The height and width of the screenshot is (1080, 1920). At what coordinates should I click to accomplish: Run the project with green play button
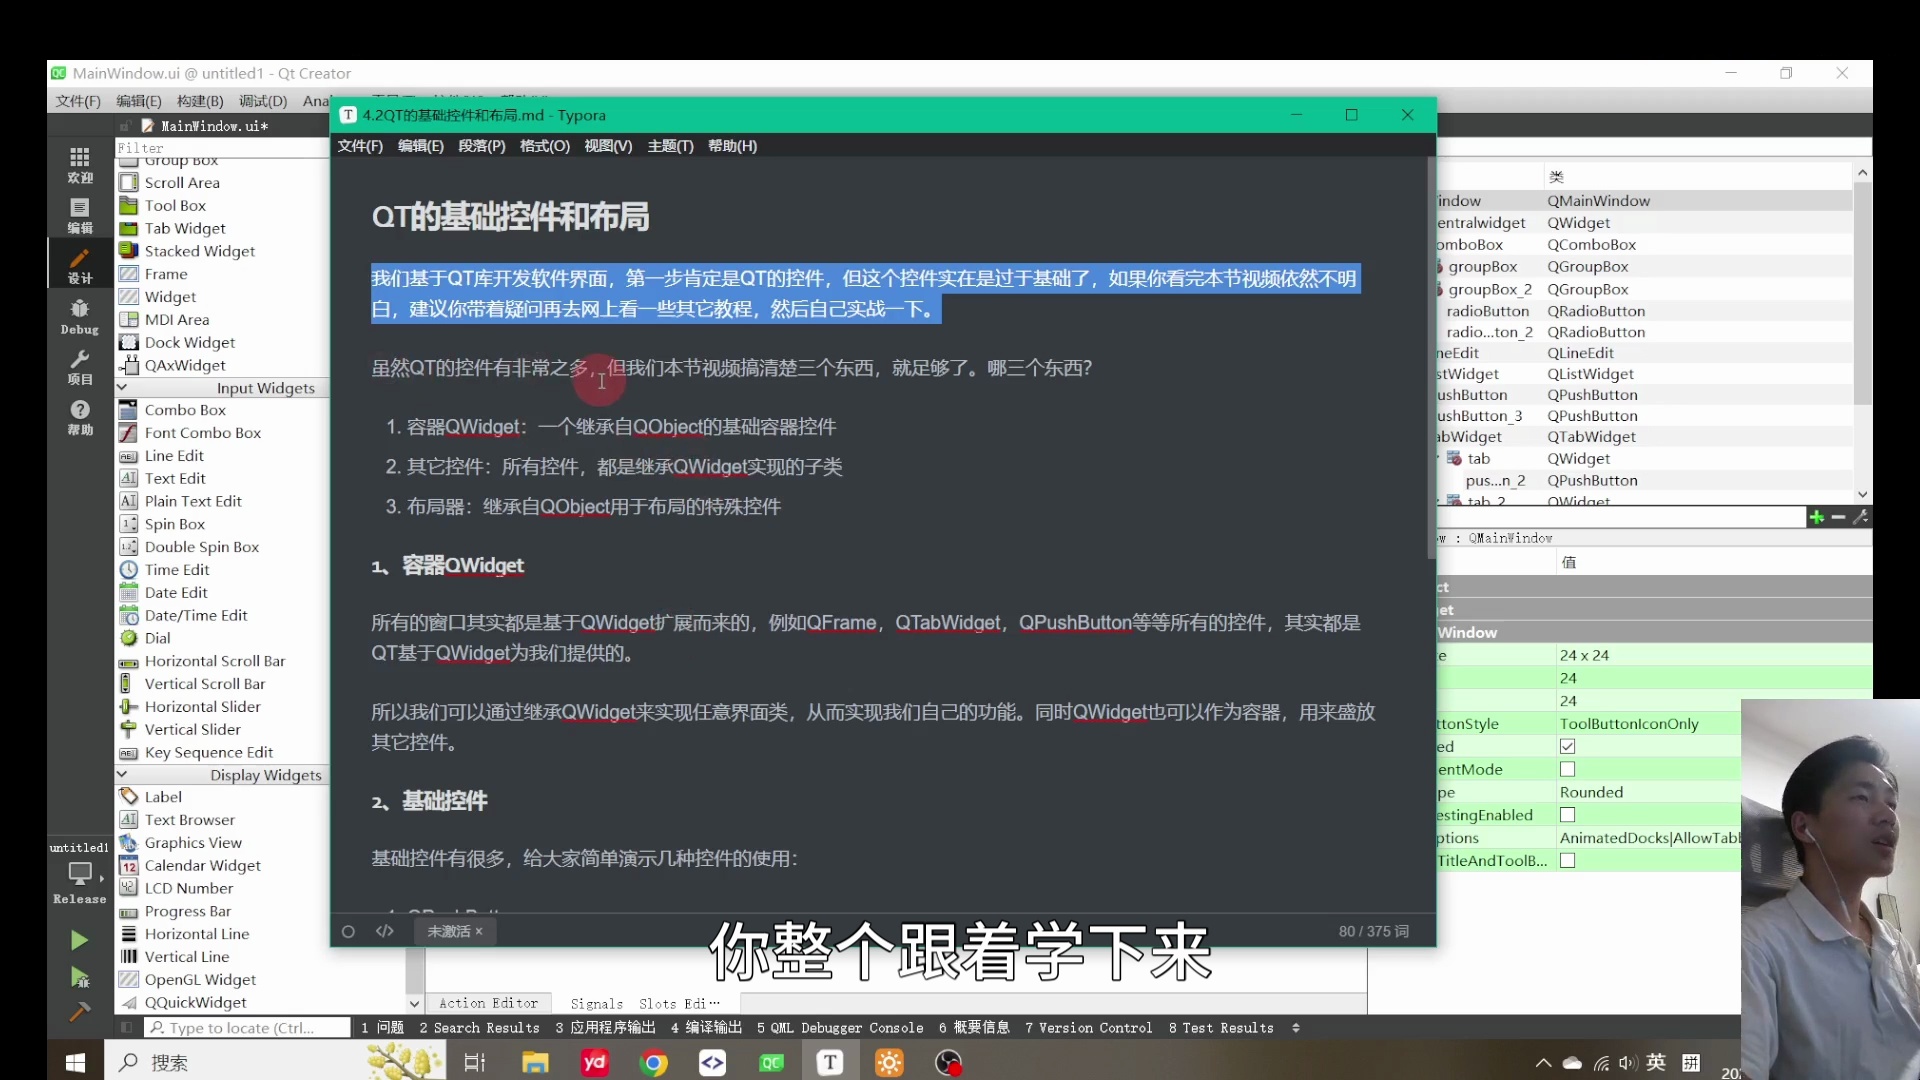(x=78, y=940)
